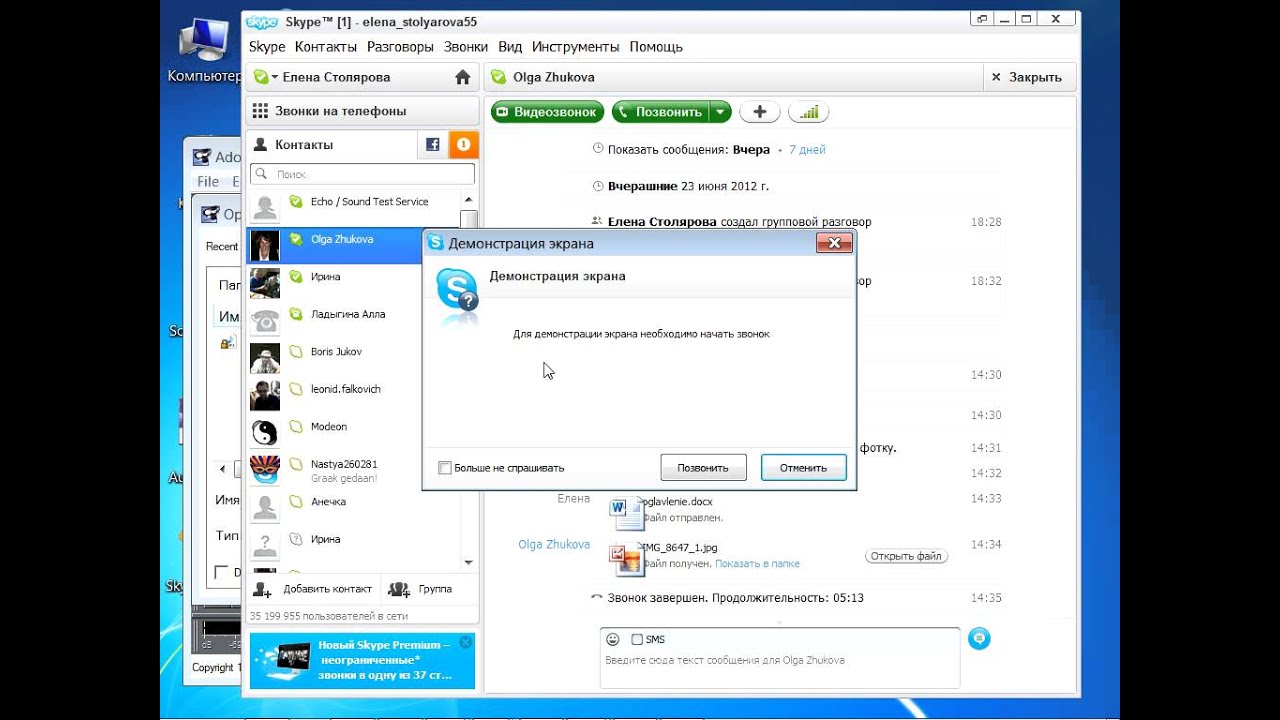Viewport: 1280px width, 720px height.
Task: Enable the SMS checkbox
Action: (637, 639)
